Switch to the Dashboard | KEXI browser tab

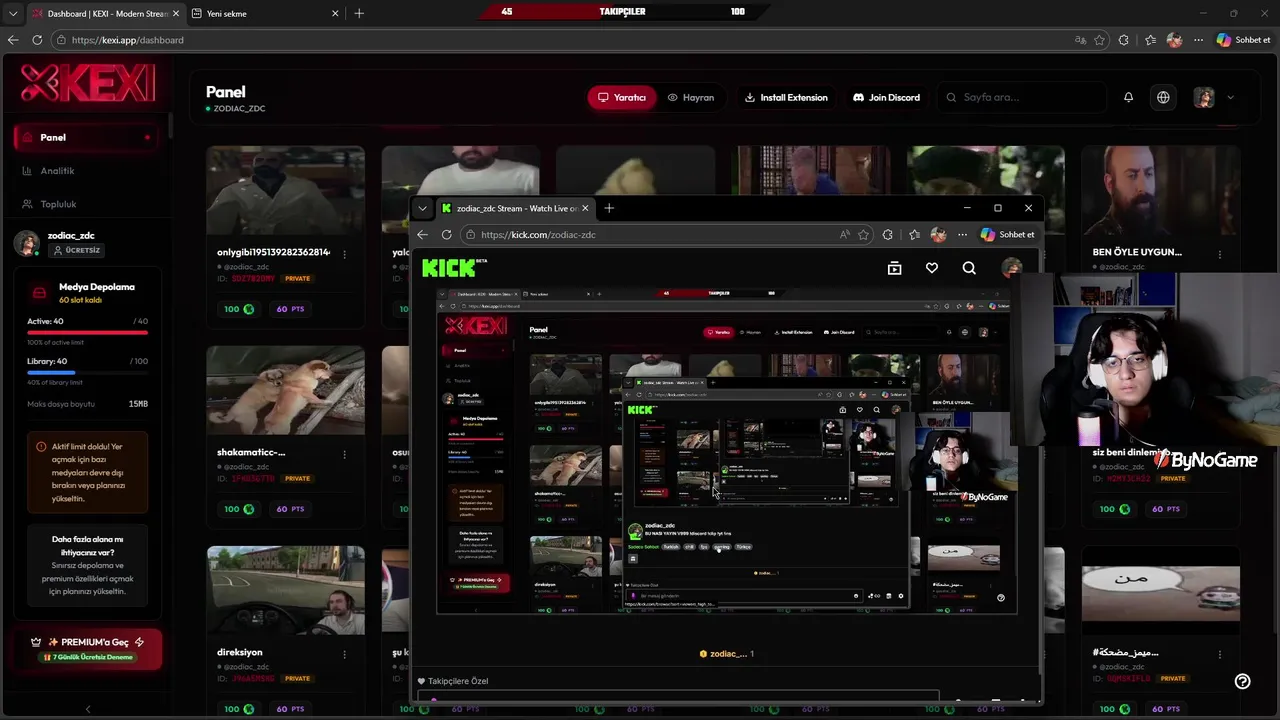(104, 13)
